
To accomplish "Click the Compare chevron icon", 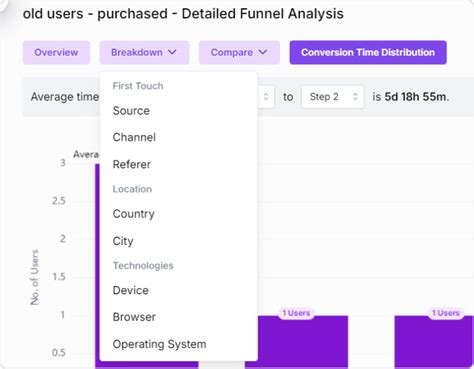I will (x=263, y=52).
